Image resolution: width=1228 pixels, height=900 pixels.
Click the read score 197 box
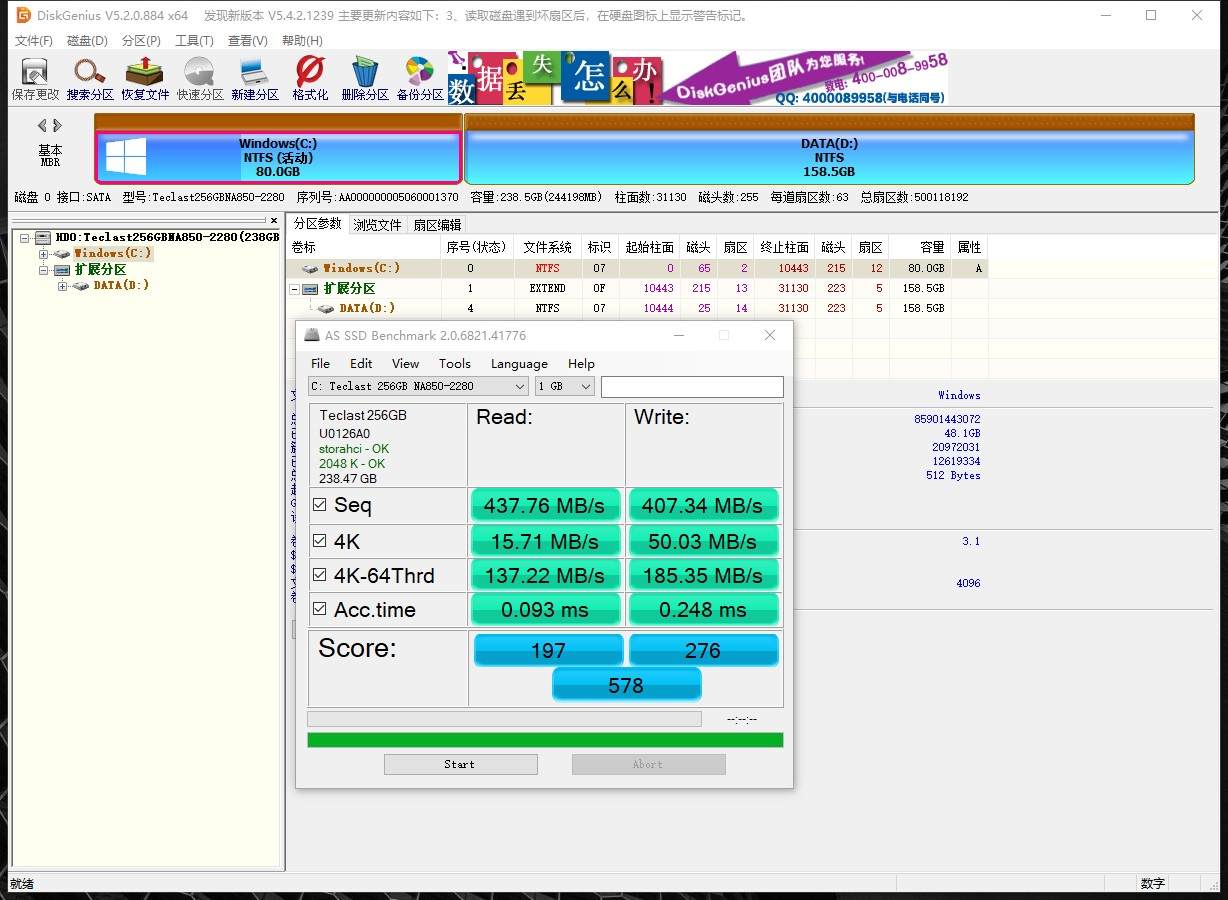(x=548, y=650)
